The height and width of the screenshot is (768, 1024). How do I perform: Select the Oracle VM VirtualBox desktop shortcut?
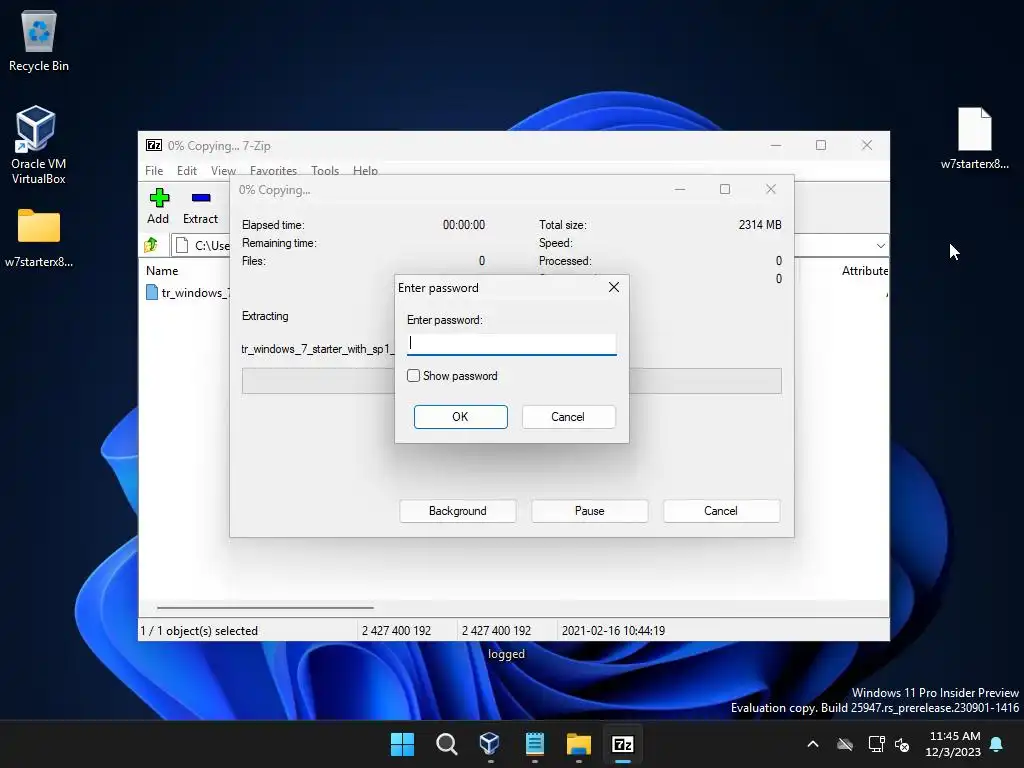coord(39,145)
